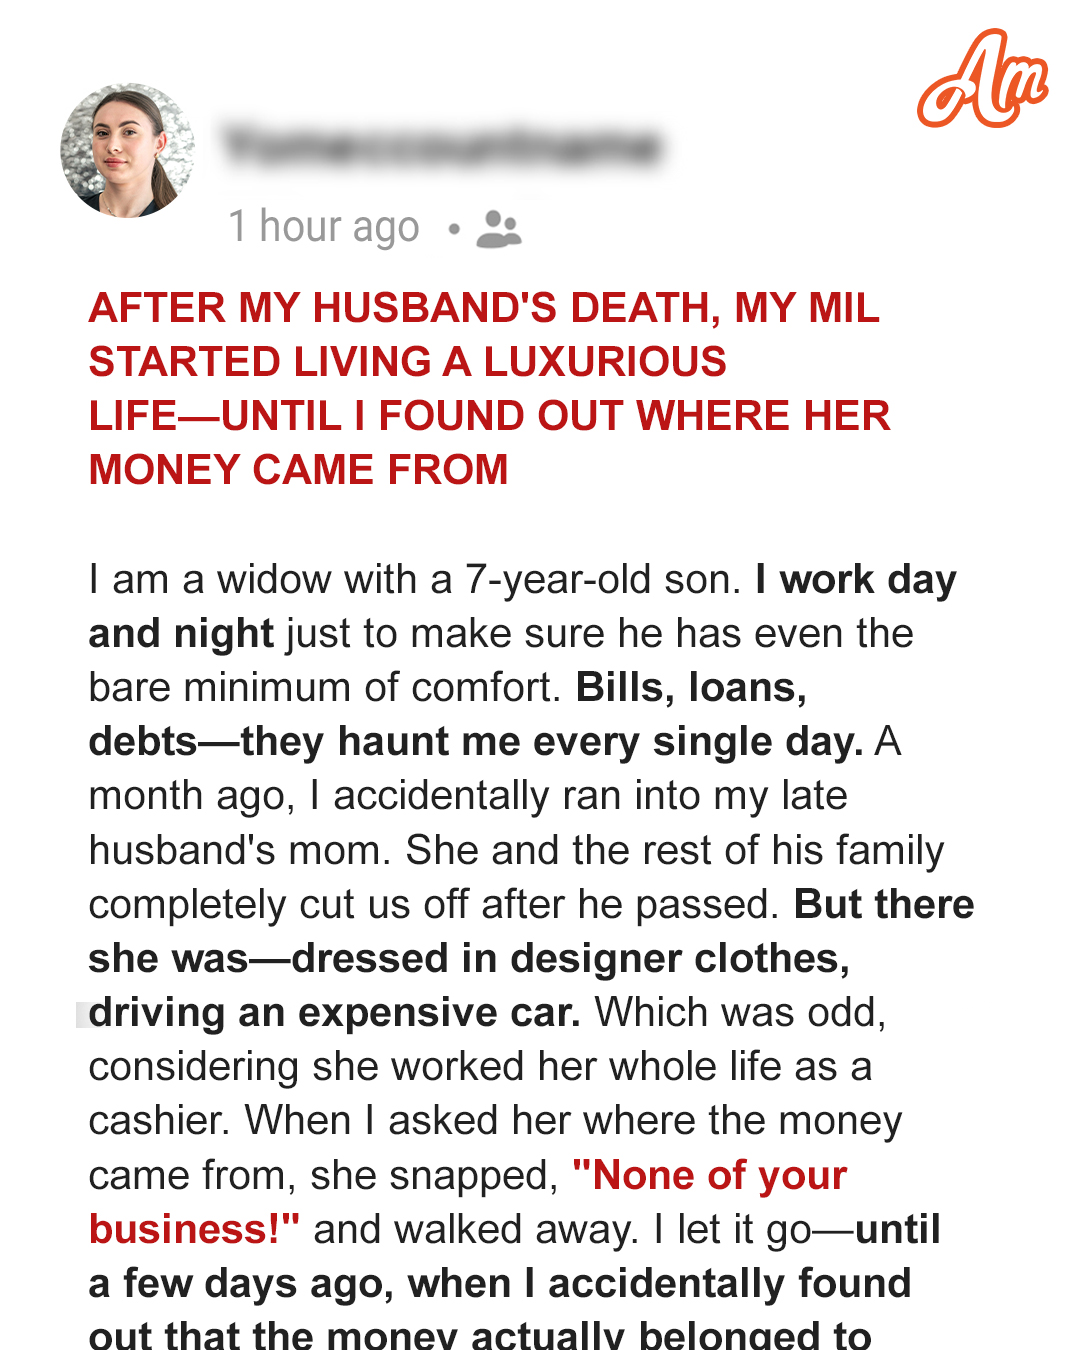Click the headline line "STARTED LIVING A LUXURIOUS"
The height and width of the screenshot is (1350, 1080).
(x=407, y=362)
